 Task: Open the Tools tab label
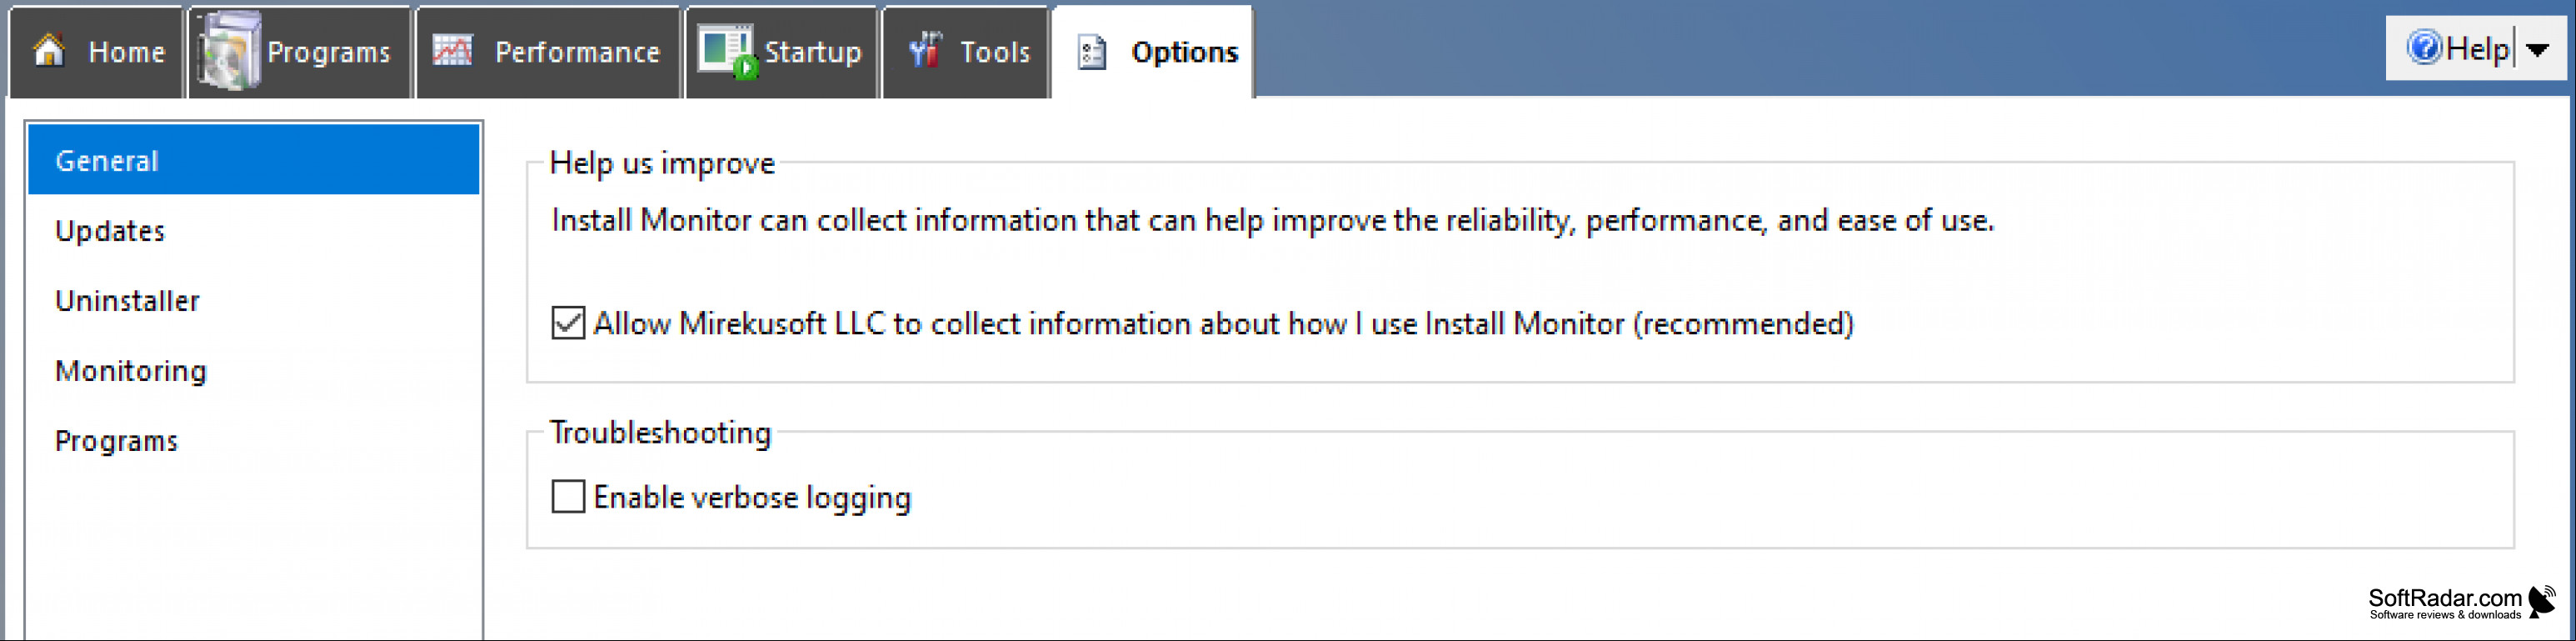[994, 52]
